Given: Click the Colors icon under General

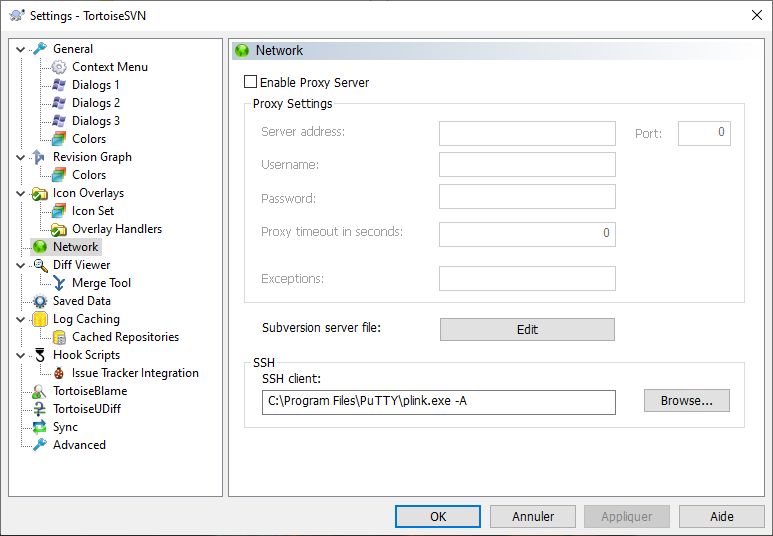Looking at the screenshot, I should [x=59, y=139].
